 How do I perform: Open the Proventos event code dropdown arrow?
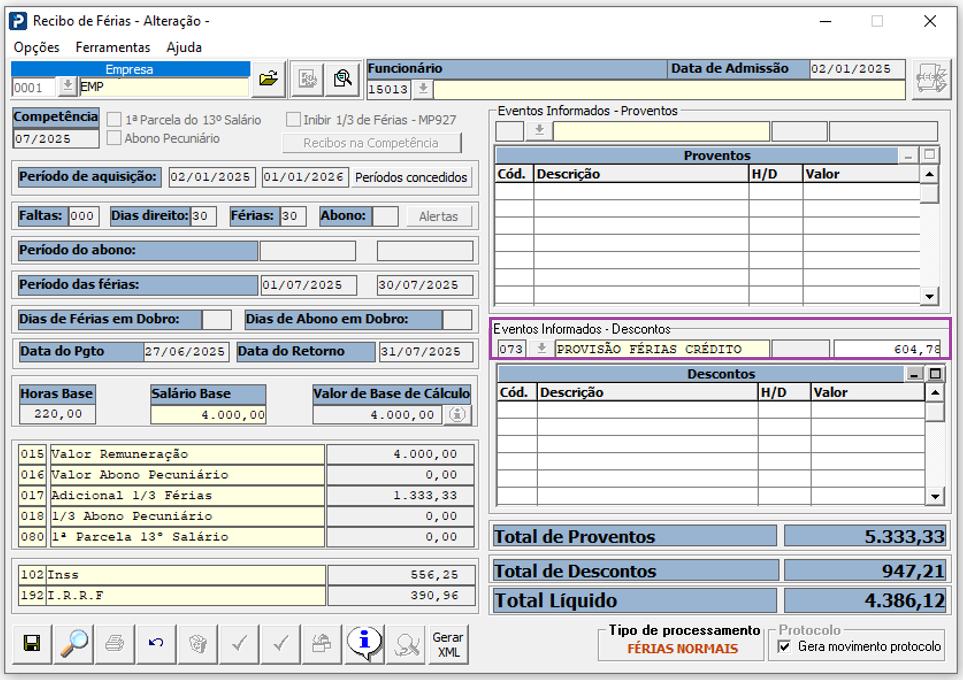(x=539, y=131)
